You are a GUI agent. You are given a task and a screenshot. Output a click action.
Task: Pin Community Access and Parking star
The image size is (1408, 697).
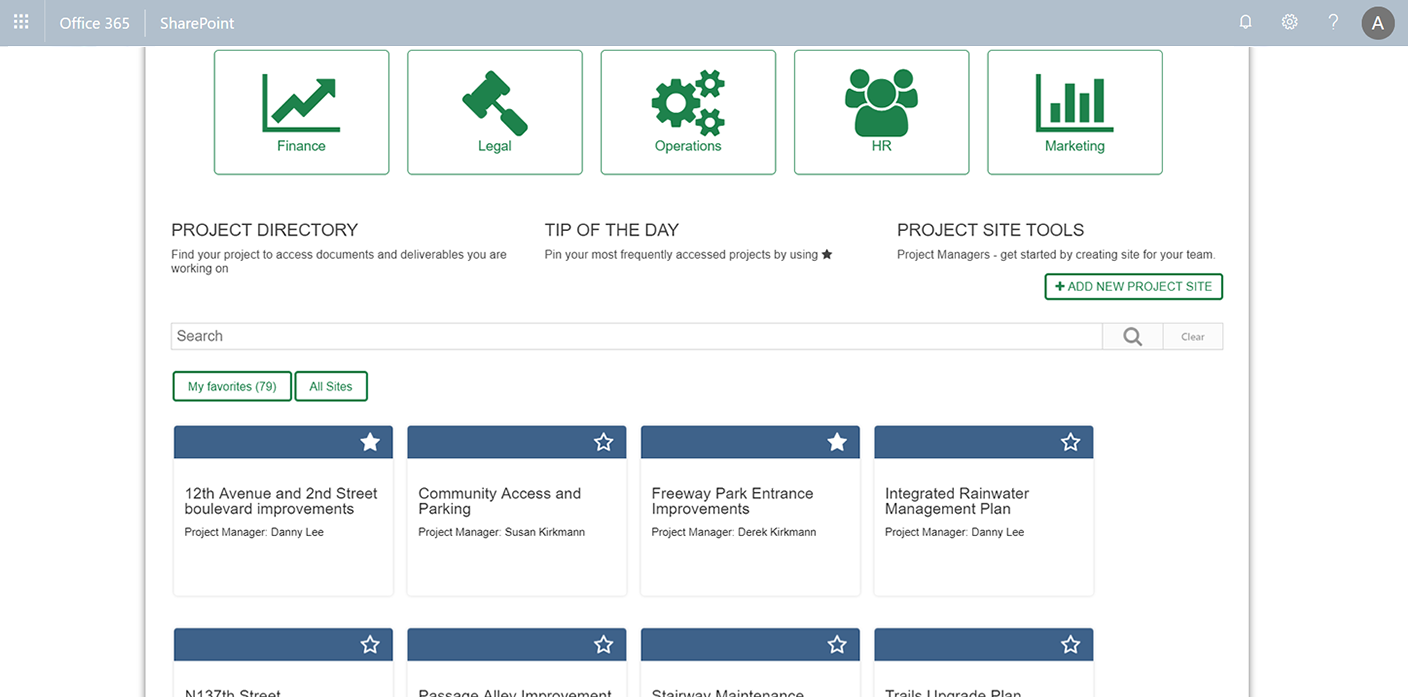tap(603, 442)
